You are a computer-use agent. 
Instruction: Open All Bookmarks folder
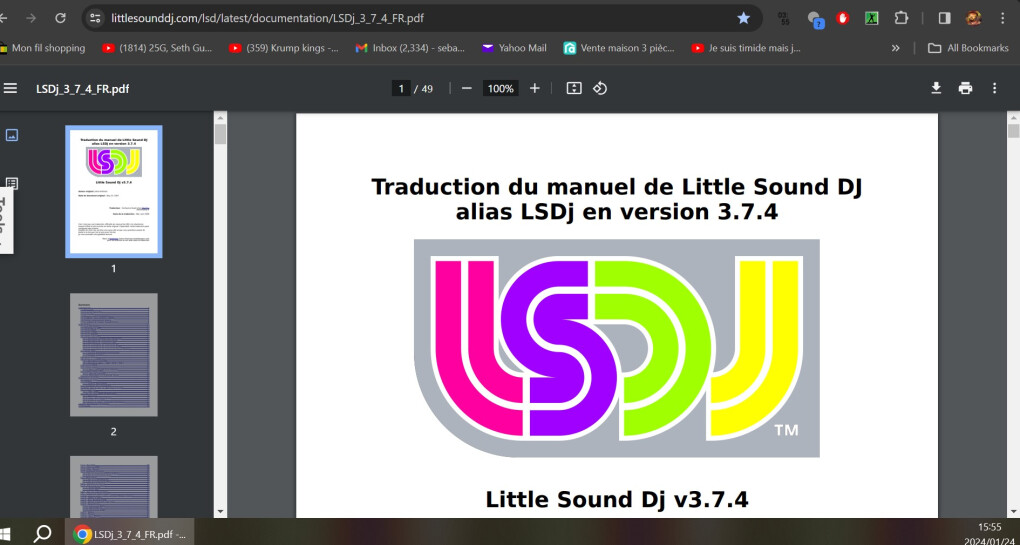pyautogui.click(x=968, y=48)
